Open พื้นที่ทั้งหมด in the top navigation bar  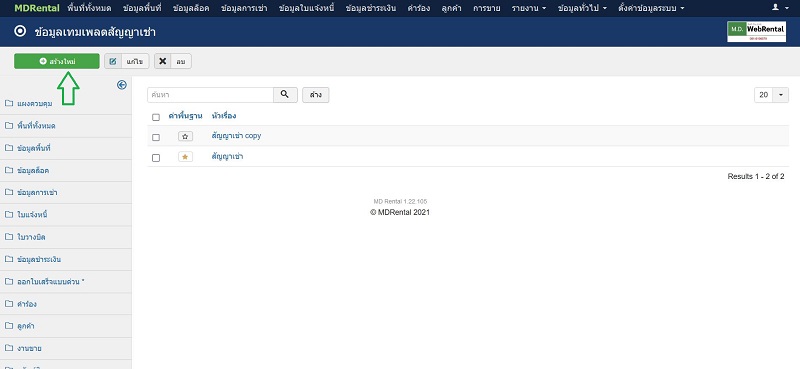tap(89, 8)
